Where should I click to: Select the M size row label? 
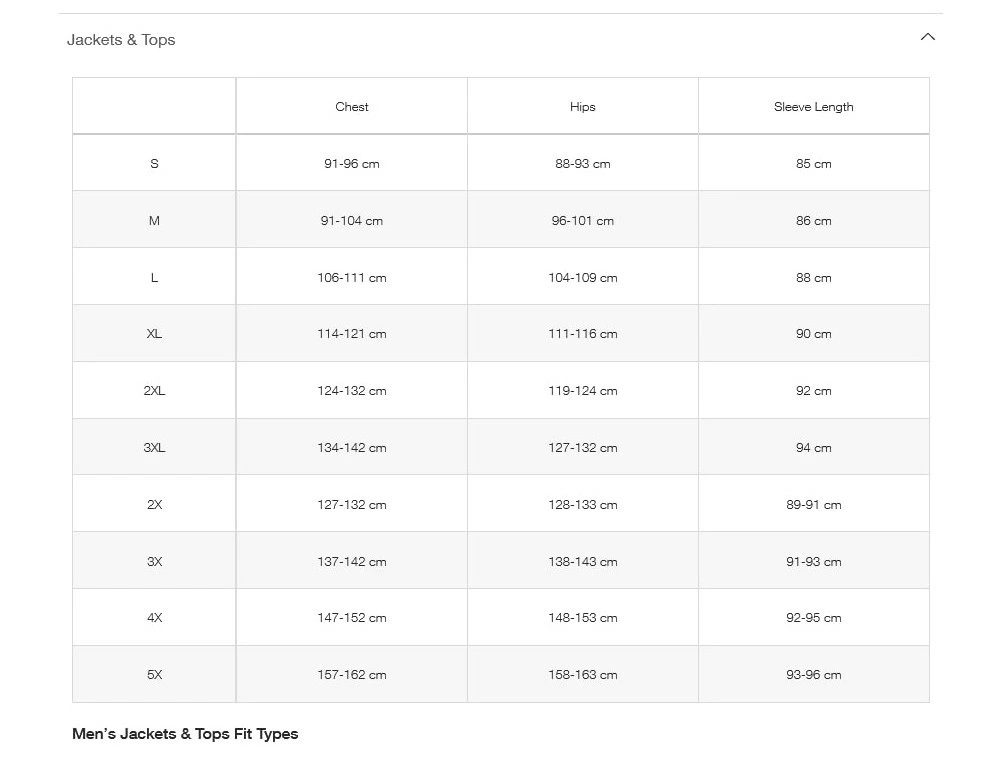pyautogui.click(x=154, y=221)
